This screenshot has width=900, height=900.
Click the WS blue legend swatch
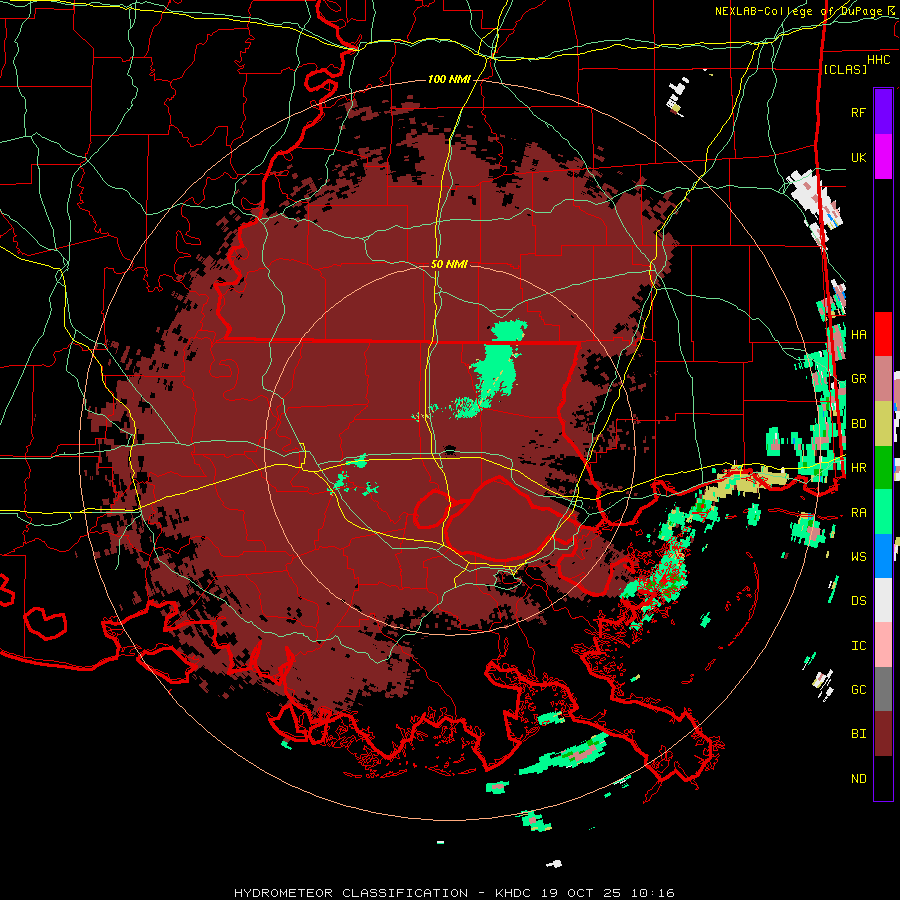coord(883,556)
